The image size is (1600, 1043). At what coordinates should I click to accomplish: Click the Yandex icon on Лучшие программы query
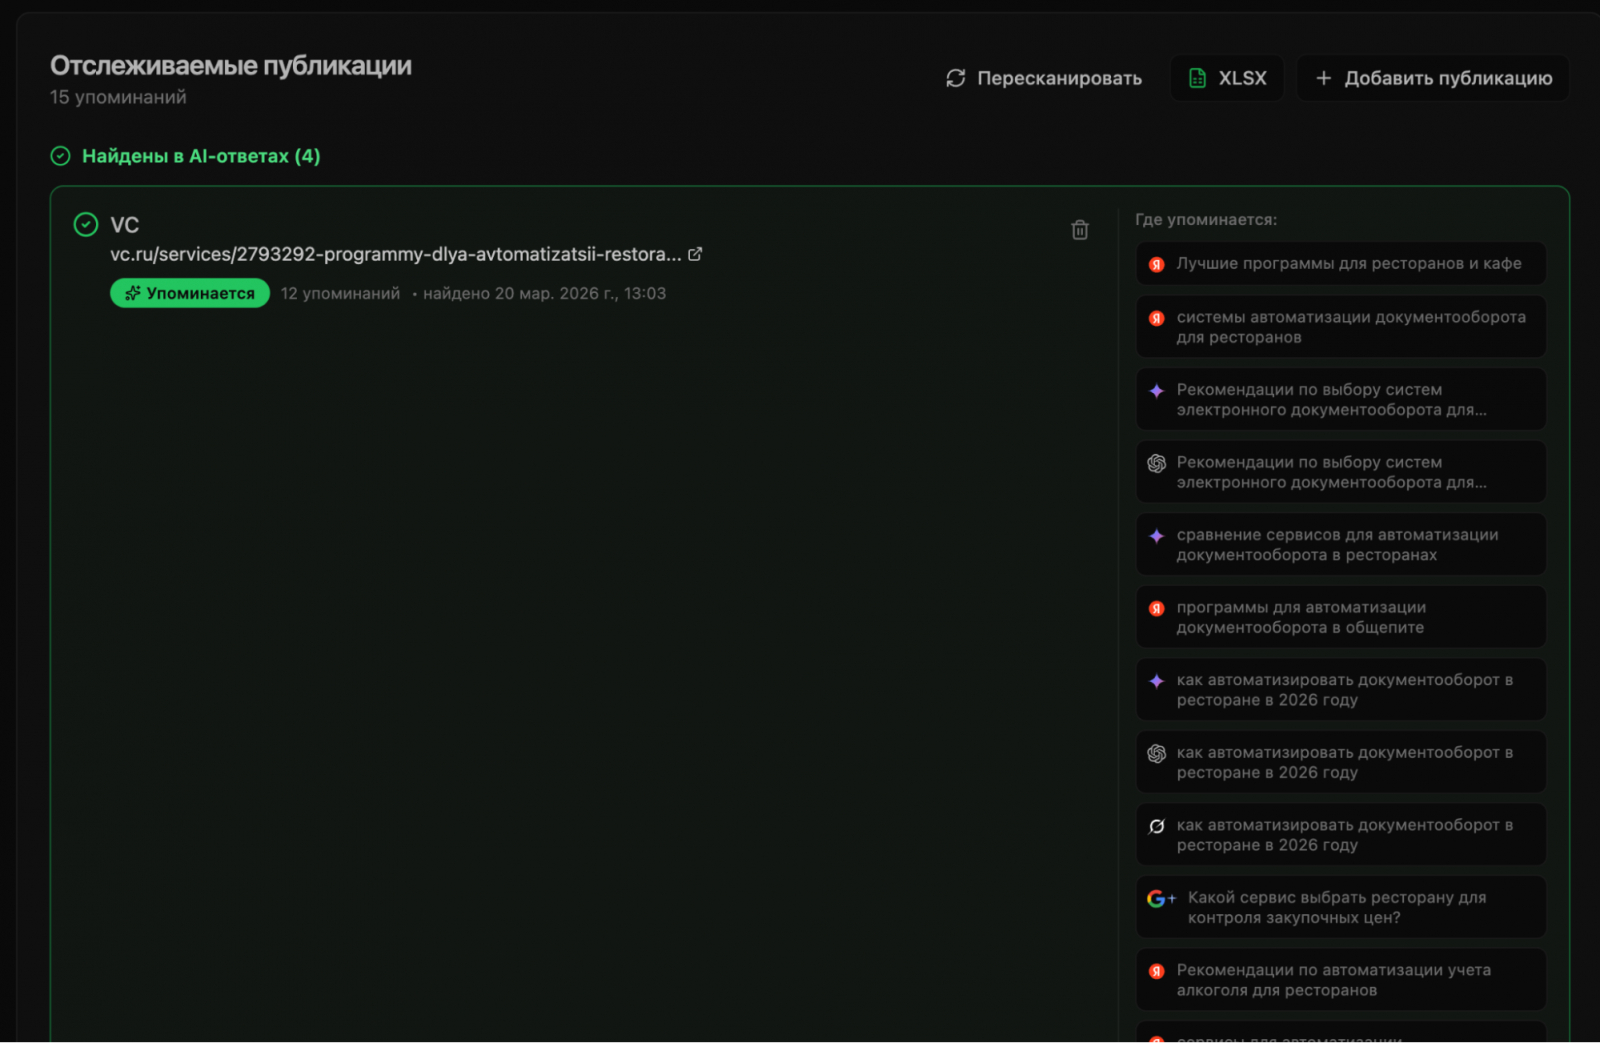pos(1157,264)
